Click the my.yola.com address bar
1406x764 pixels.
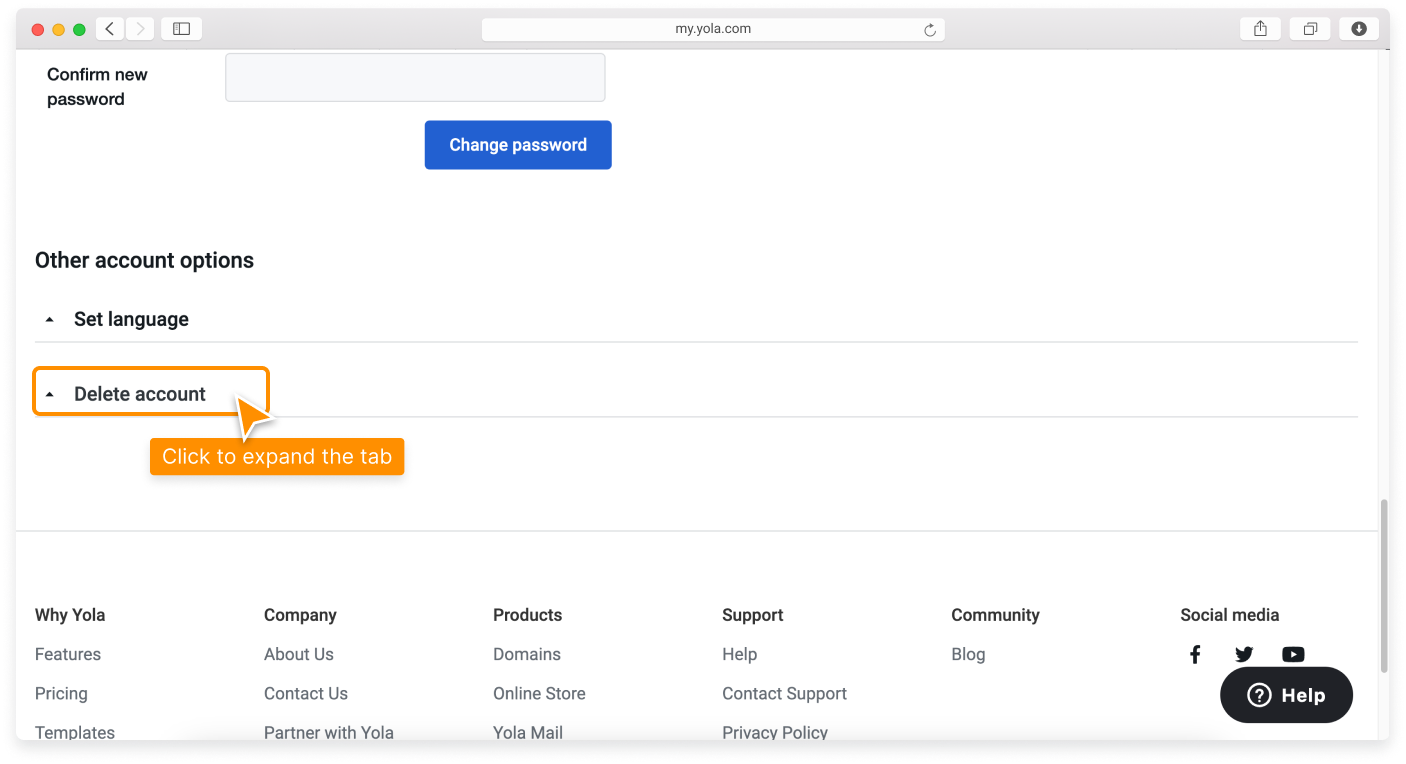712,29
